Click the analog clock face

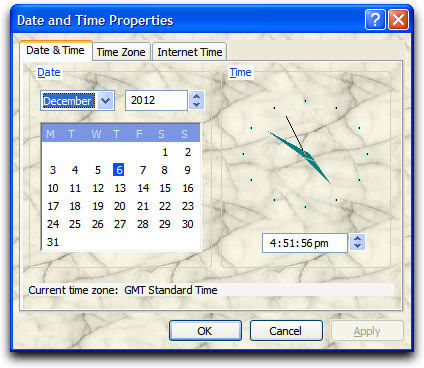pyautogui.click(x=305, y=154)
